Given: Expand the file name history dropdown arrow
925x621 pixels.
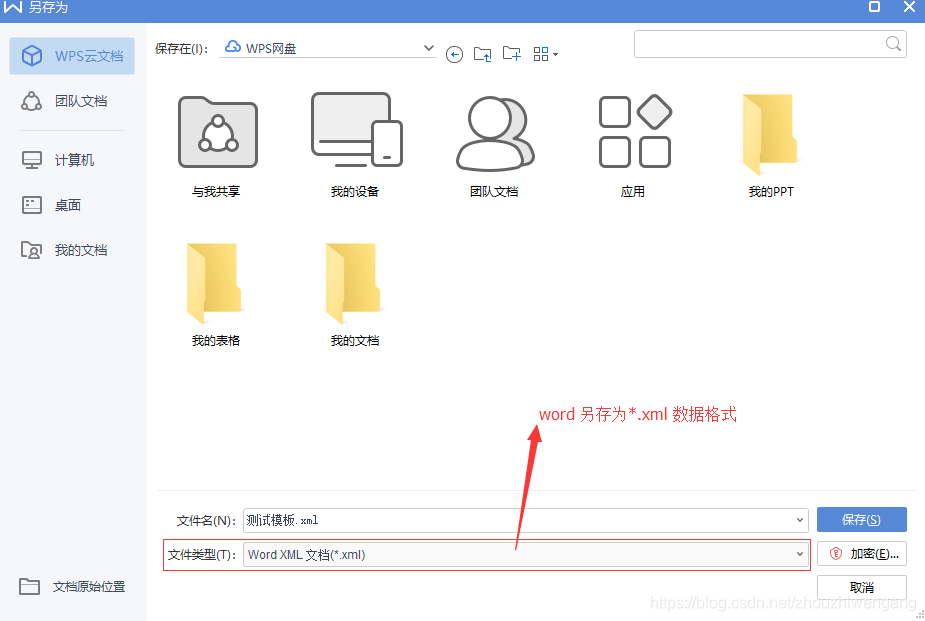Looking at the screenshot, I should 799,520.
